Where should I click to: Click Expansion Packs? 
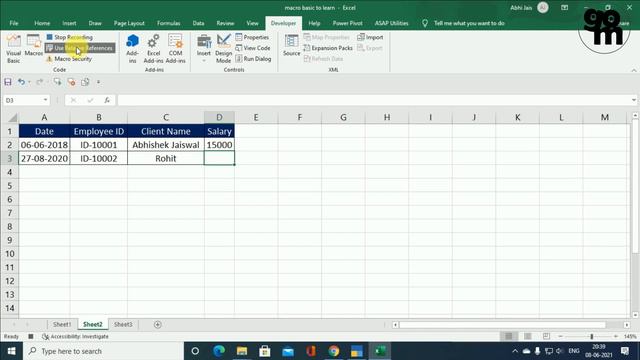(x=328, y=48)
